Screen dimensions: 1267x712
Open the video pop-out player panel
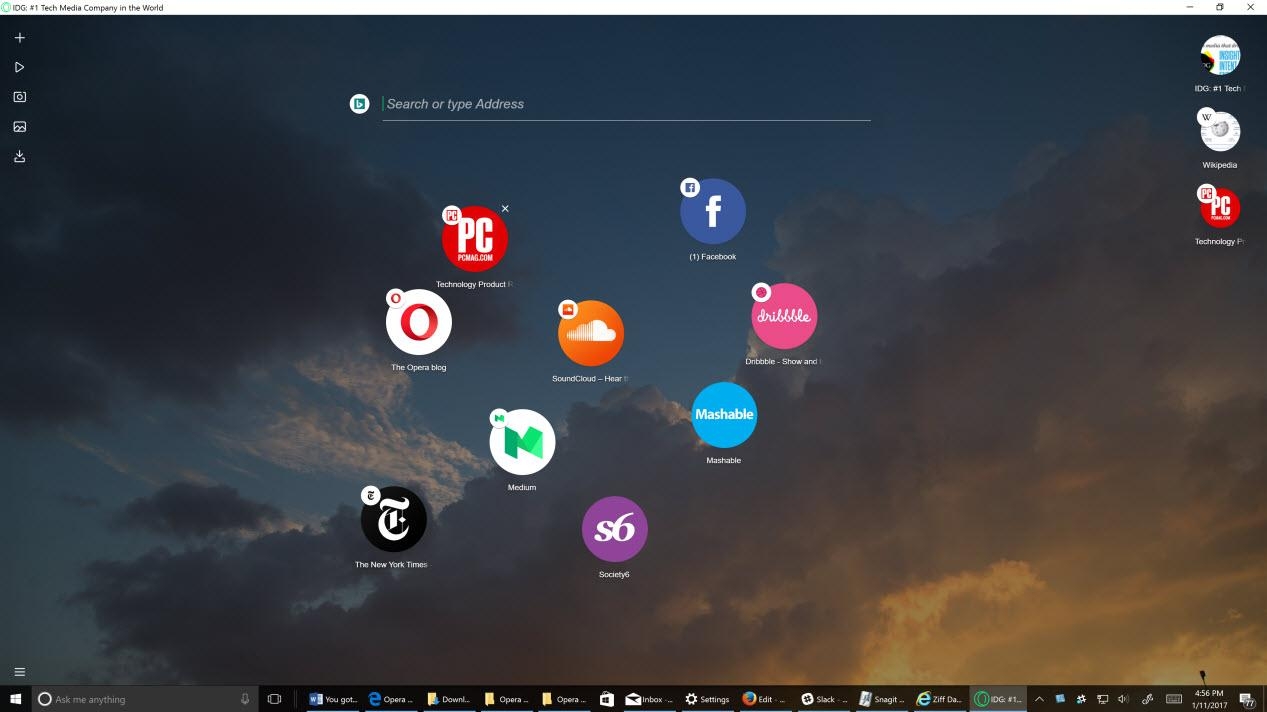point(19,67)
